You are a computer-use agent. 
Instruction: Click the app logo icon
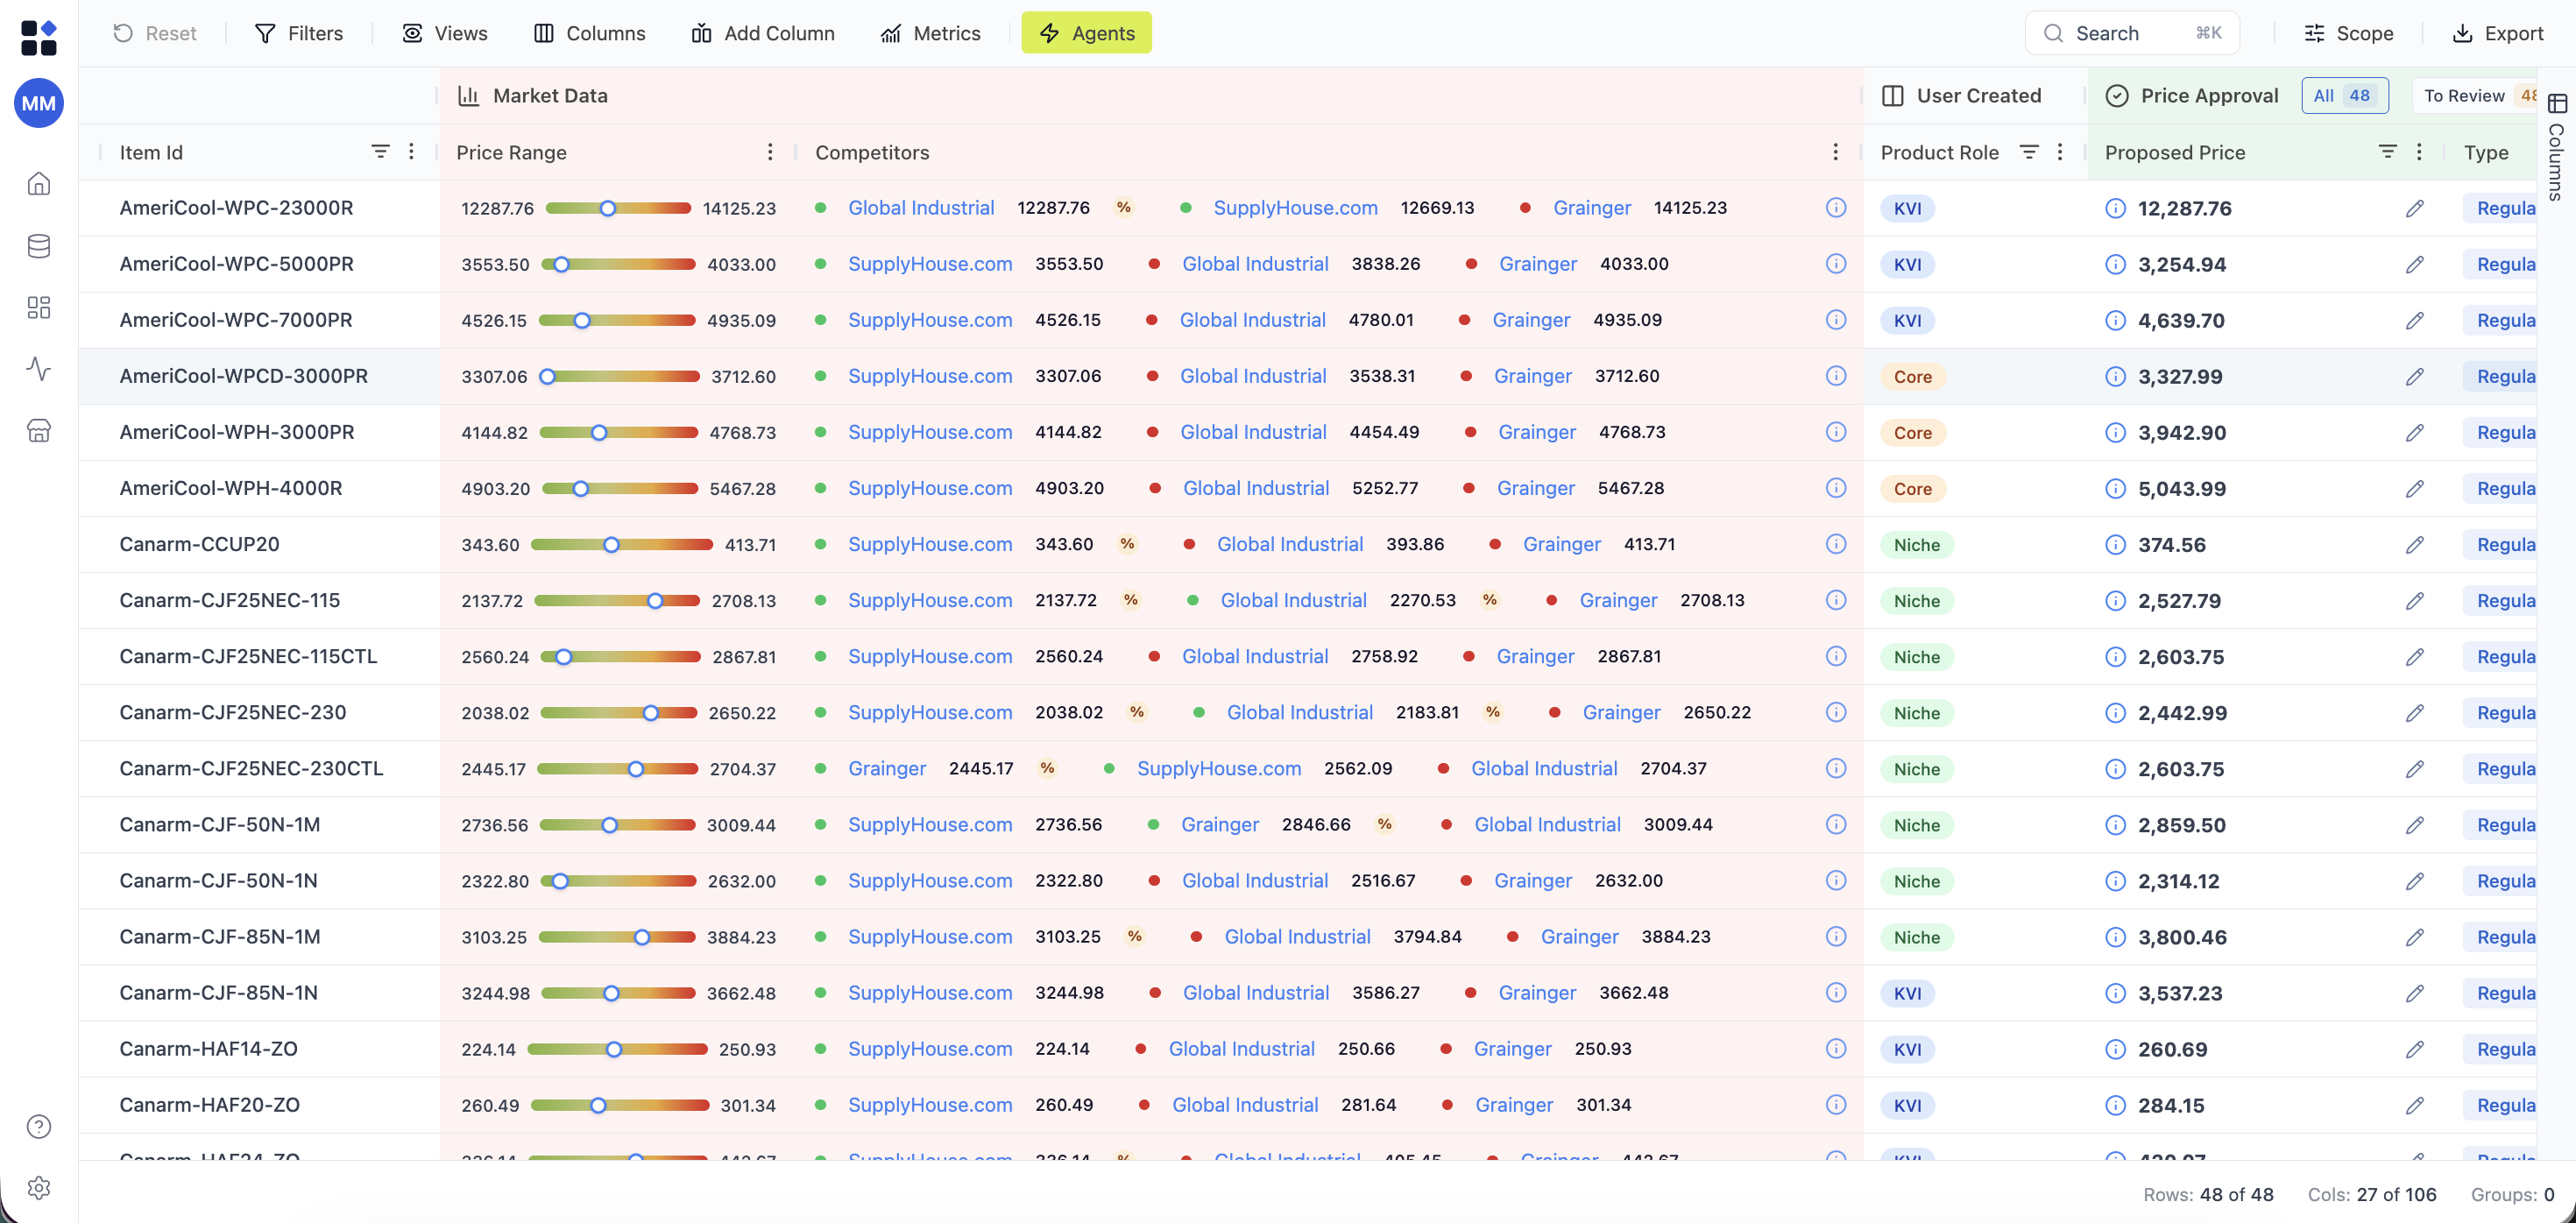click(39, 38)
